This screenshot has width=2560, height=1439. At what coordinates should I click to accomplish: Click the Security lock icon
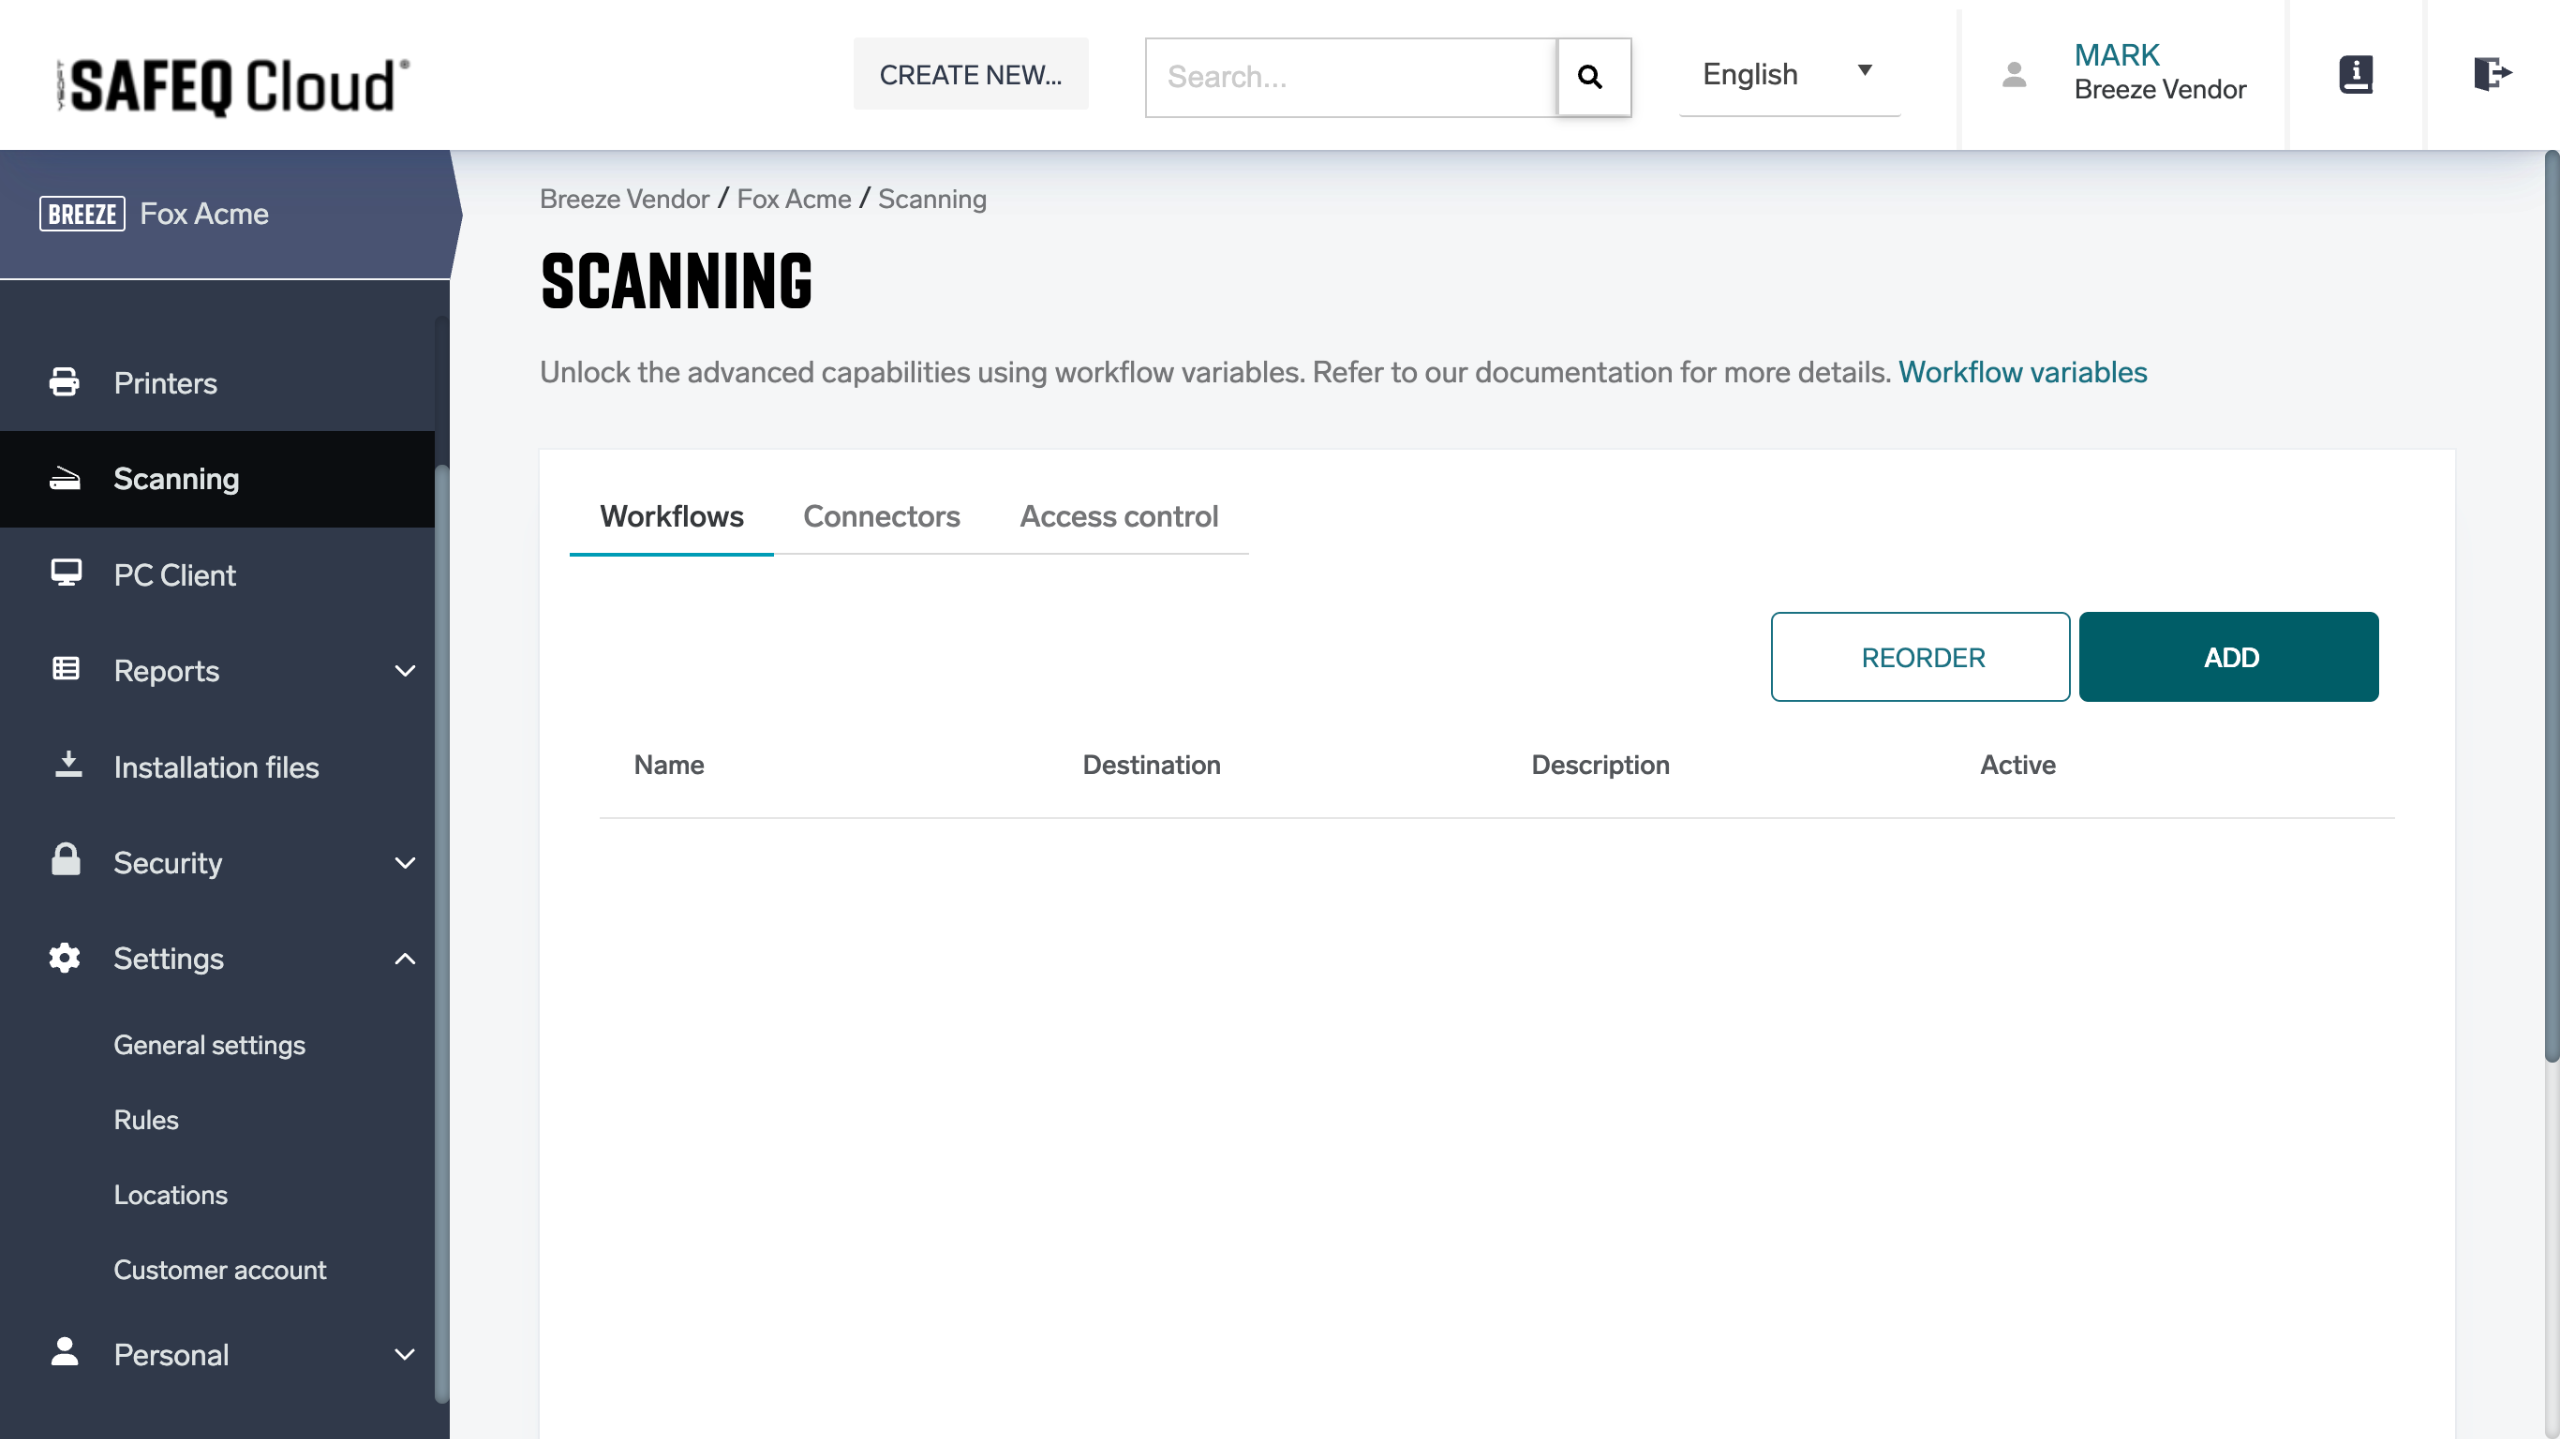coord(66,860)
